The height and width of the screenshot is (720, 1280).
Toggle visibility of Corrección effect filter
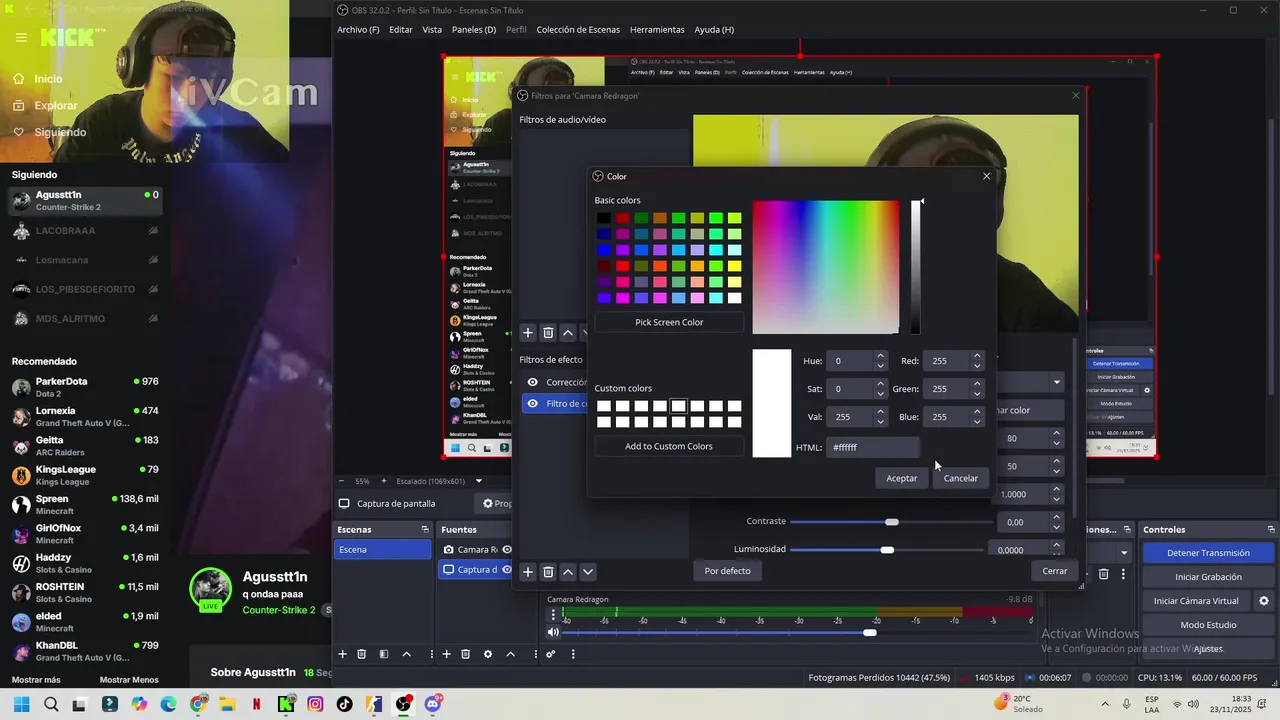532,382
